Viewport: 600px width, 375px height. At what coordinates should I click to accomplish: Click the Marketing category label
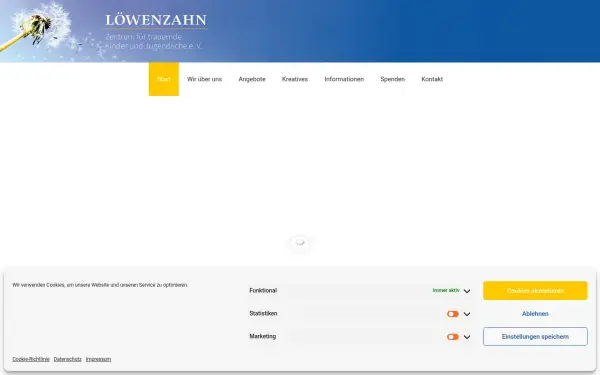pyautogui.click(x=262, y=336)
